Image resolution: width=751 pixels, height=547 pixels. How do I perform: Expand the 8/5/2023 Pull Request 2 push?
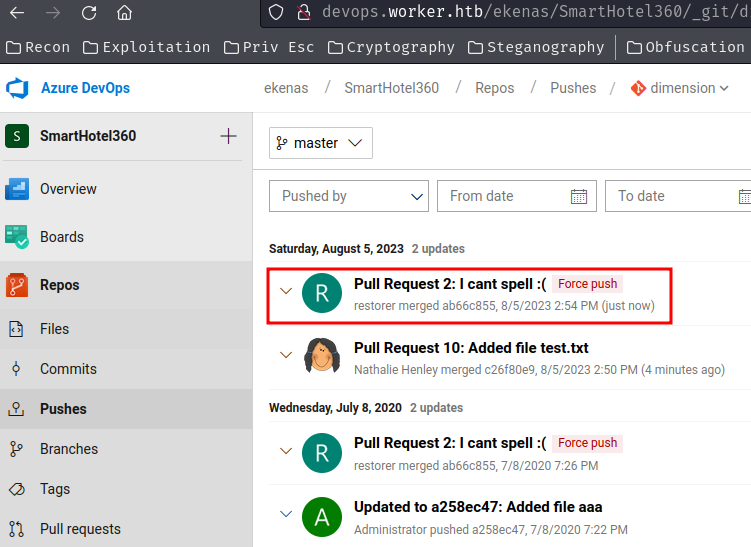tap(286, 291)
